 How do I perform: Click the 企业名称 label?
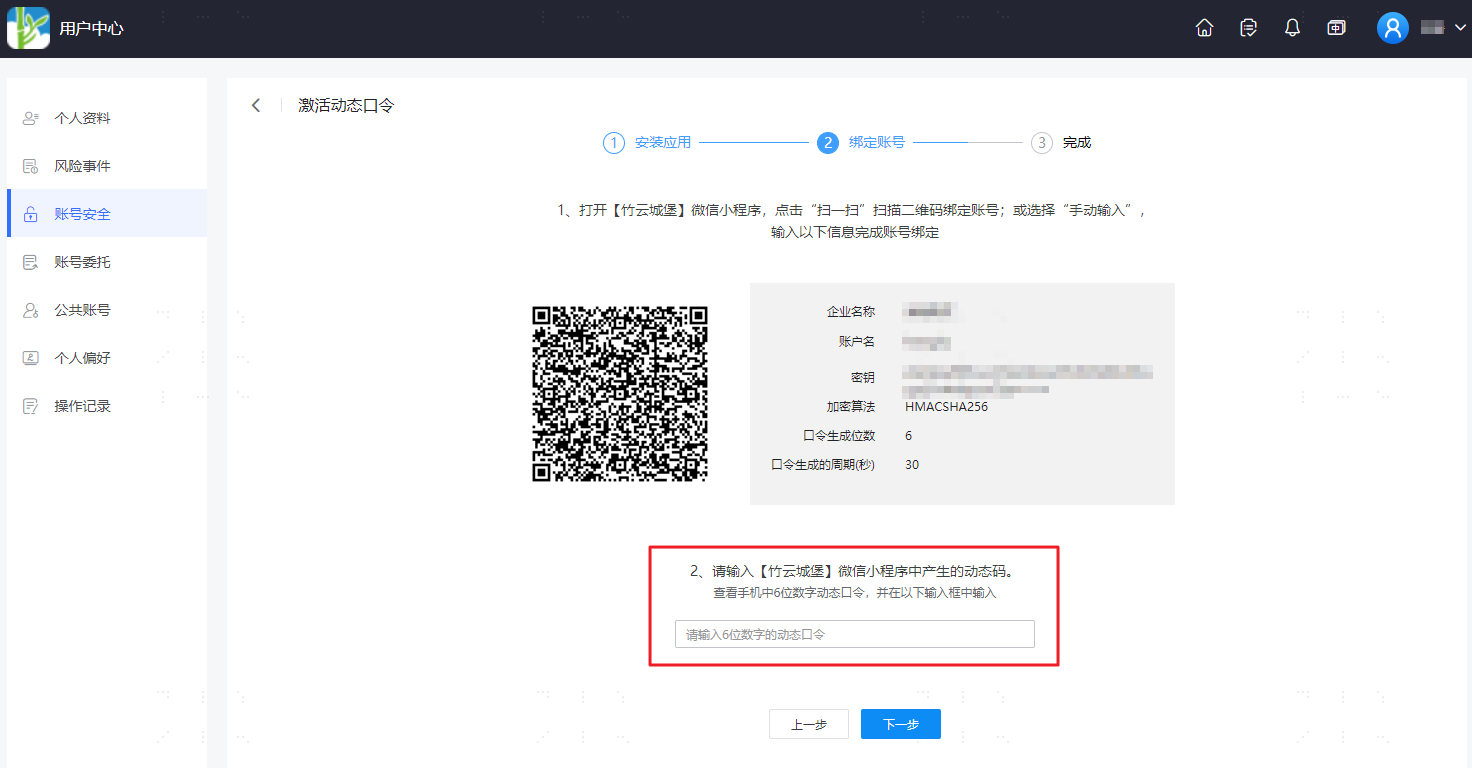click(x=851, y=312)
